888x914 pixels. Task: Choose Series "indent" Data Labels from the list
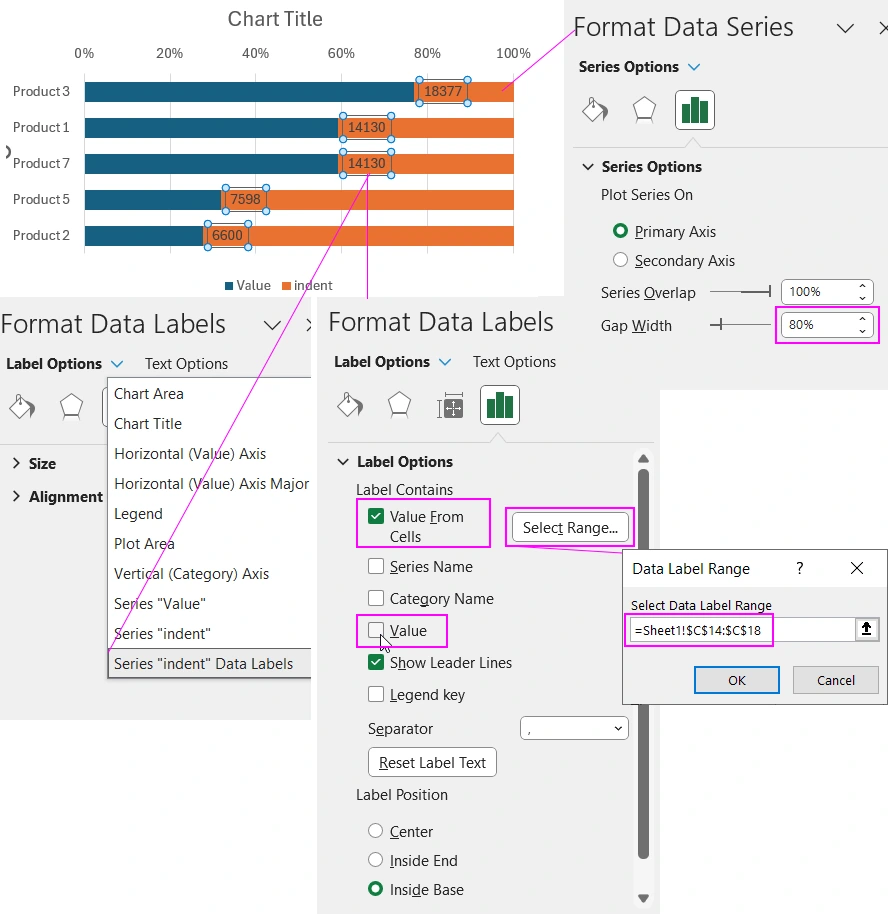click(x=208, y=663)
